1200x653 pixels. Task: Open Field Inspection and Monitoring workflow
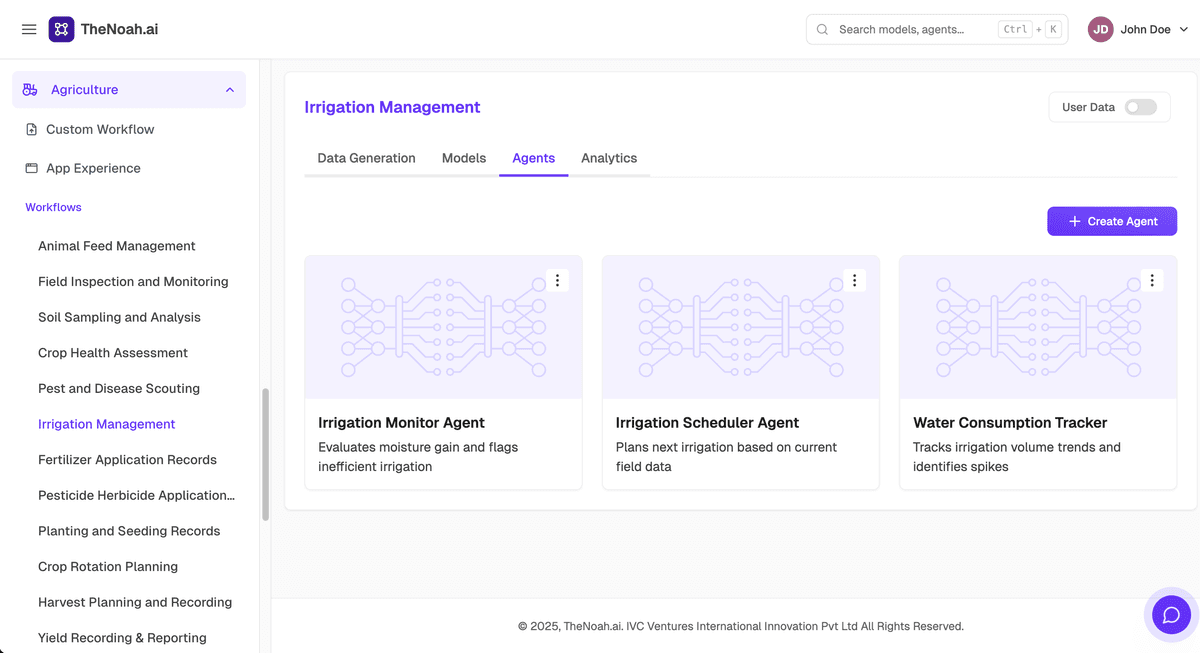point(133,282)
